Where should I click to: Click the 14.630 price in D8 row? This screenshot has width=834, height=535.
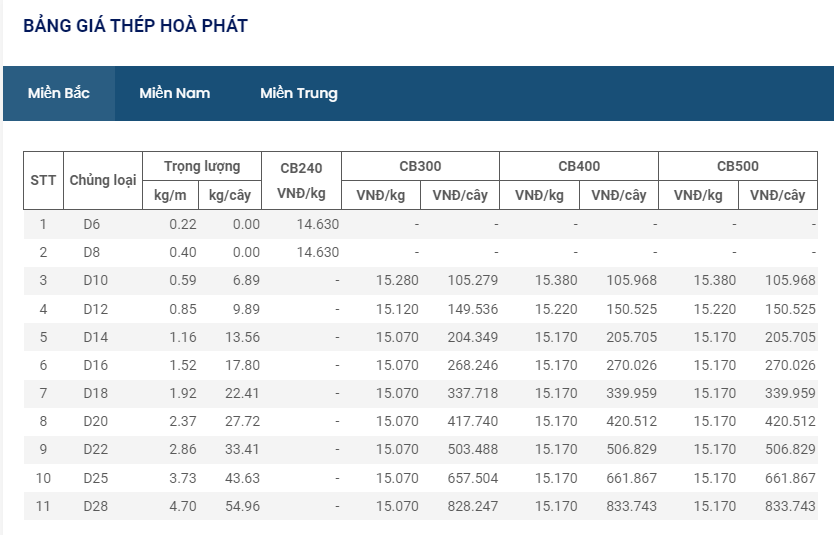click(318, 252)
